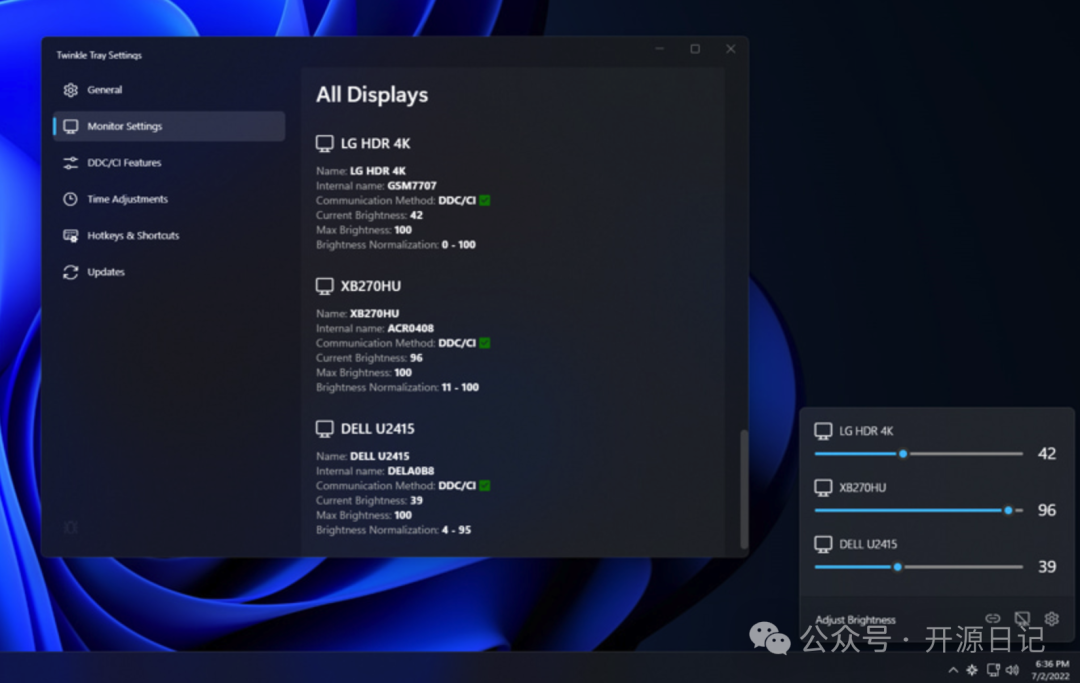Click the volume speaker icon in taskbar
Viewport: 1080px width, 683px height.
pyautogui.click(x=1012, y=670)
